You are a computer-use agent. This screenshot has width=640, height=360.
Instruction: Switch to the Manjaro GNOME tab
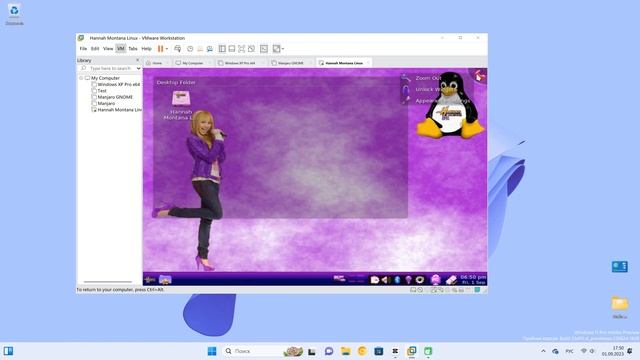pos(291,63)
